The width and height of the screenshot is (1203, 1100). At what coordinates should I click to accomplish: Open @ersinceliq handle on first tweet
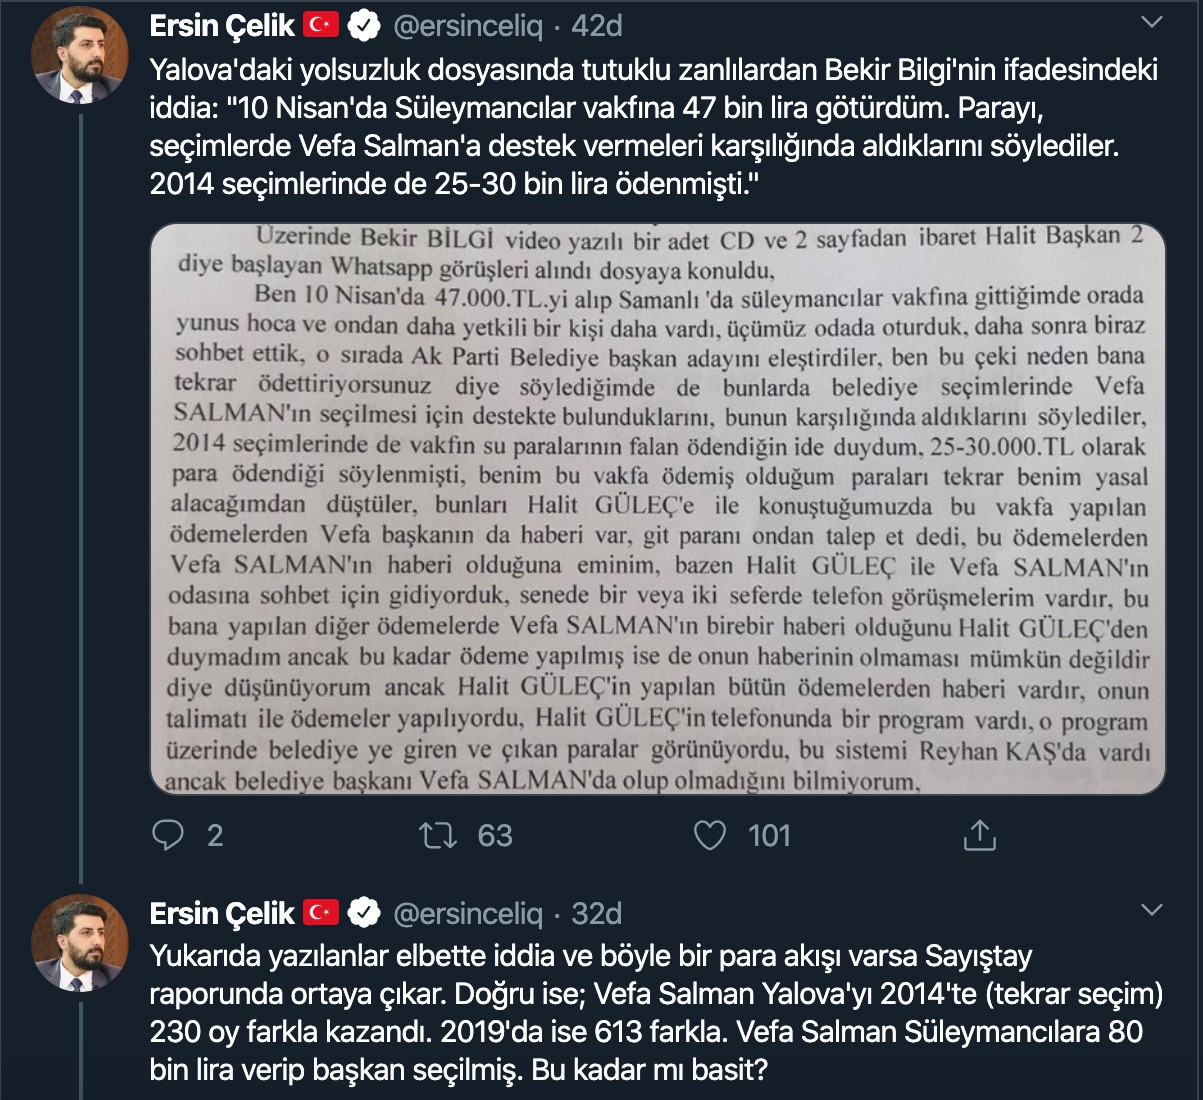tap(468, 25)
